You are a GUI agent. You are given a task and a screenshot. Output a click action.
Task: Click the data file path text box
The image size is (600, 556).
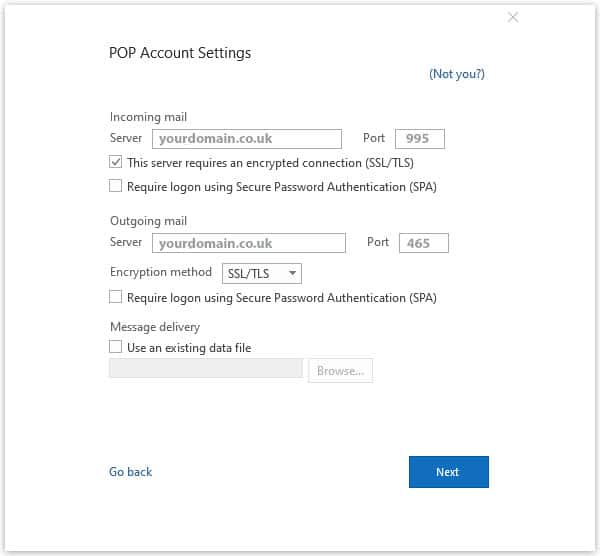205,370
